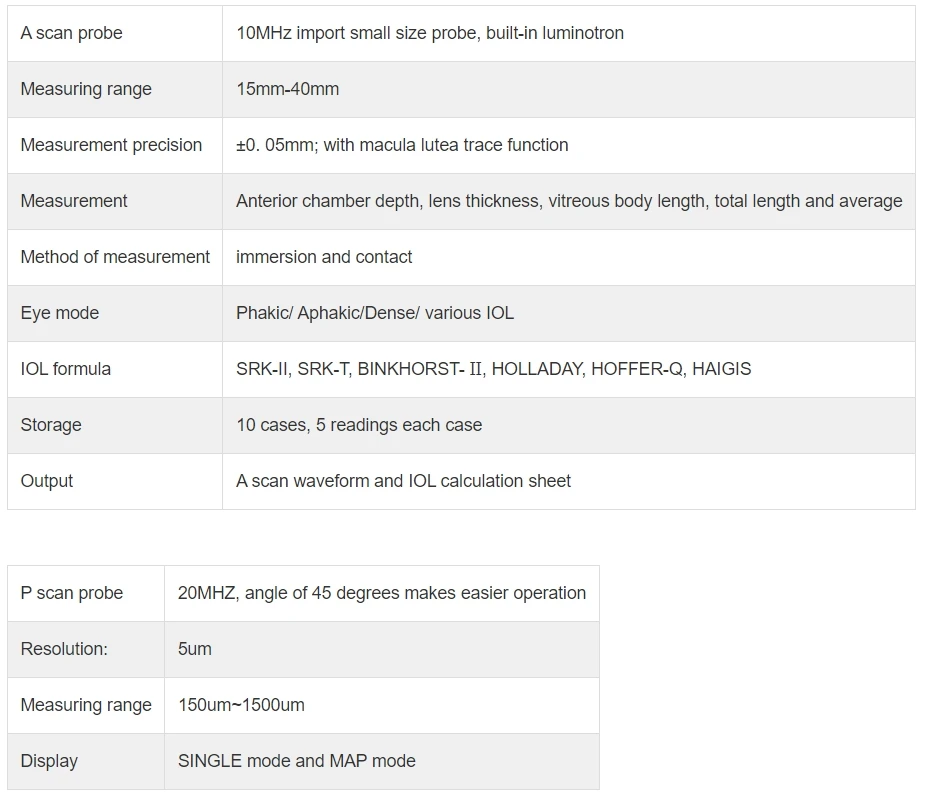This screenshot has width=931, height=795.
Task: Click the "Method of measurement" label
Action: (115, 257)
